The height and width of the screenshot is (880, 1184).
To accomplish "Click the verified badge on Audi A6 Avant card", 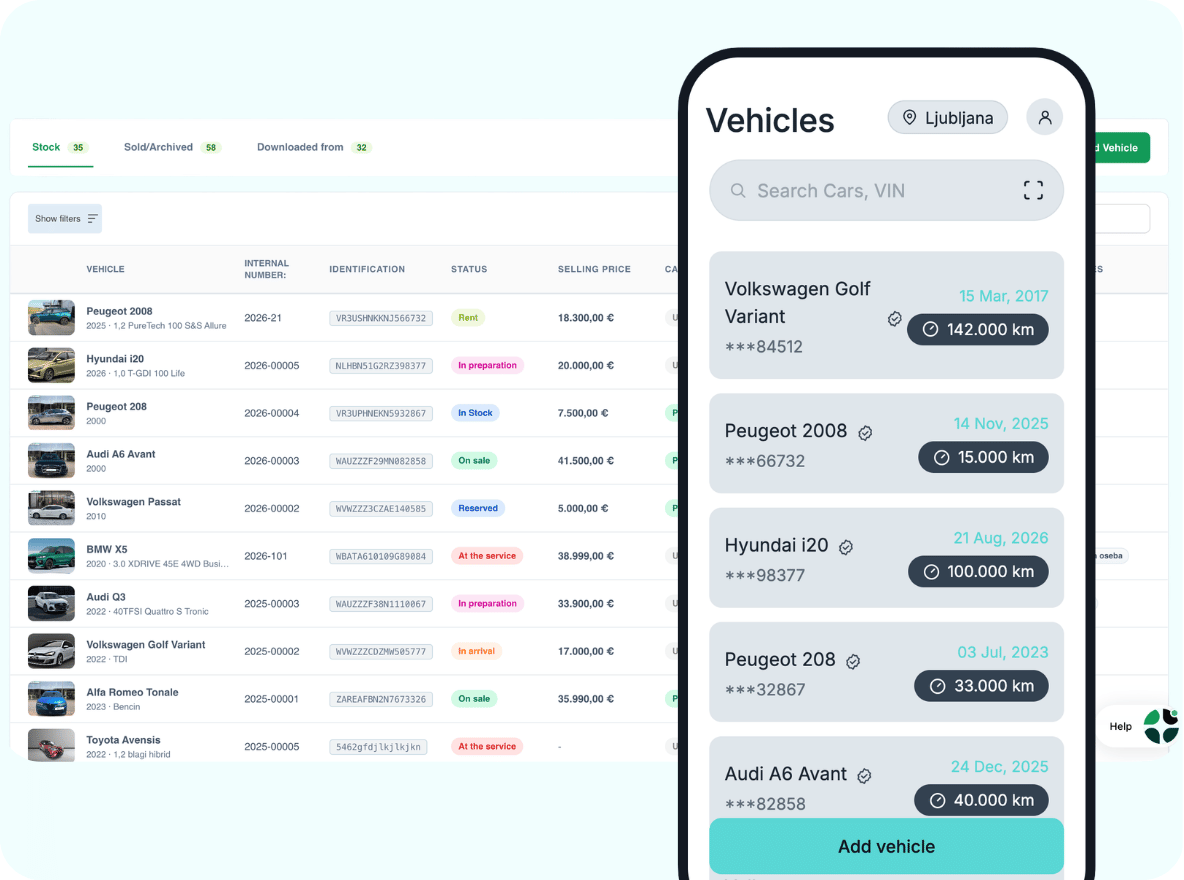I will click(865, 776).
